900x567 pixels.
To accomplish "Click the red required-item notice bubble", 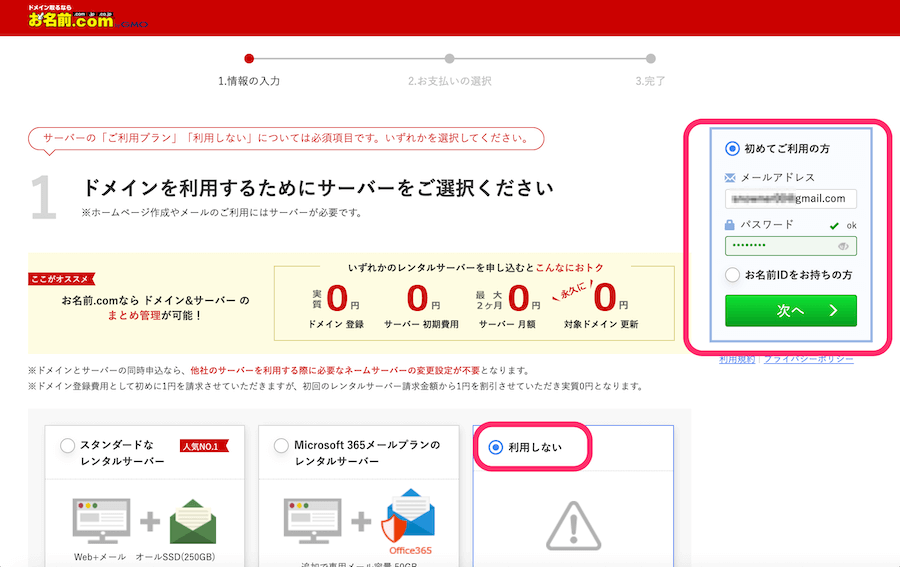I will pyautogui.click(x=286, y=138).
